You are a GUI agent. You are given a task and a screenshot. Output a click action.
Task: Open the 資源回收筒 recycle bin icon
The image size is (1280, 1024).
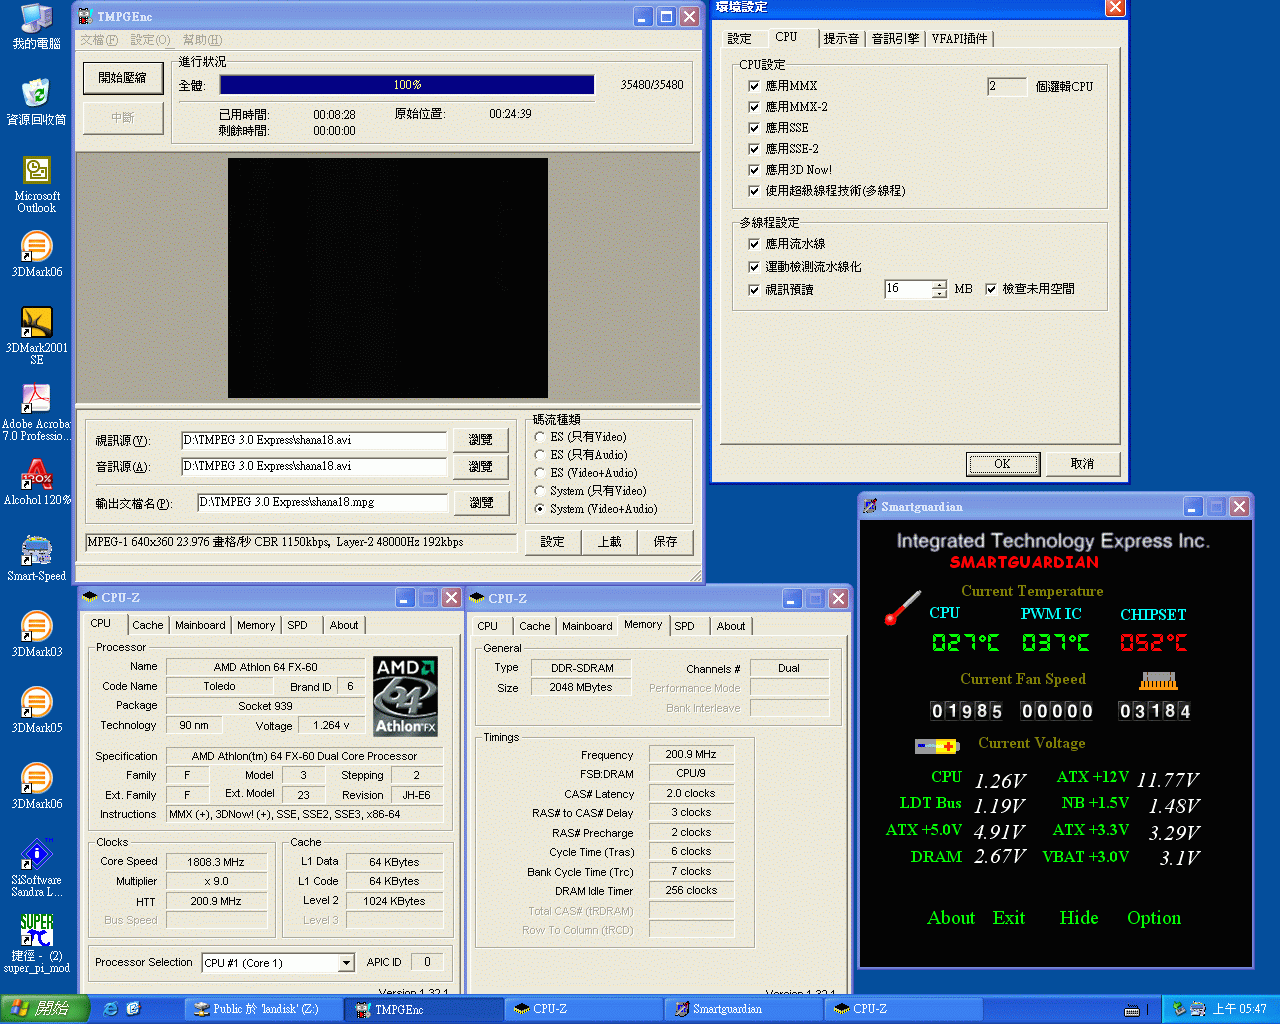37,102
